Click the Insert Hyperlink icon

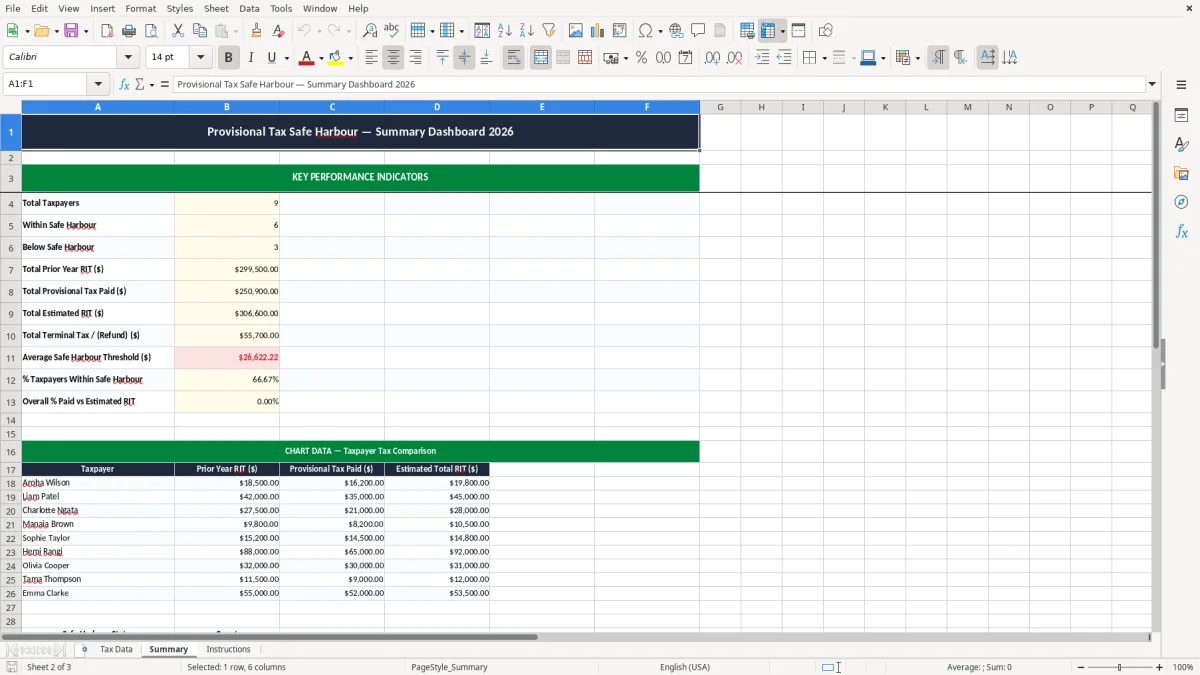point(677,31)
